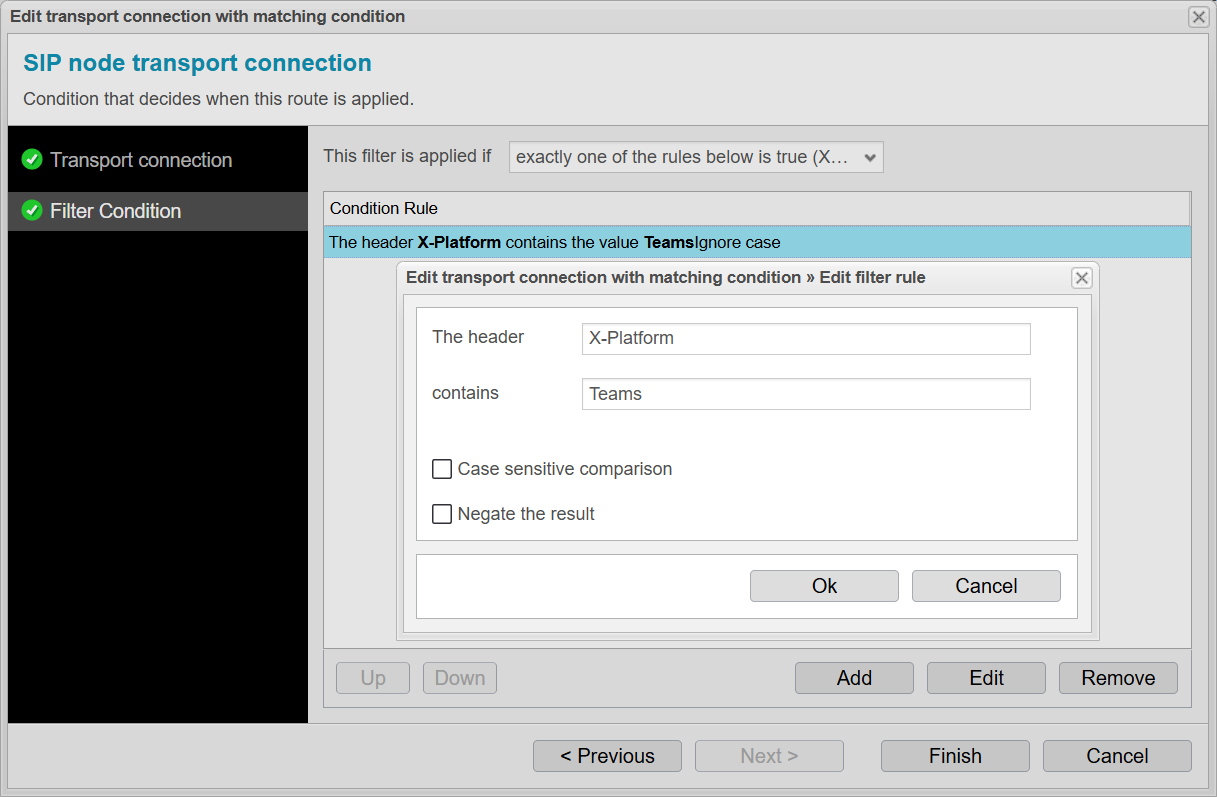Go back with the Previous button
1217x797 pixels.
click(607, 756)
